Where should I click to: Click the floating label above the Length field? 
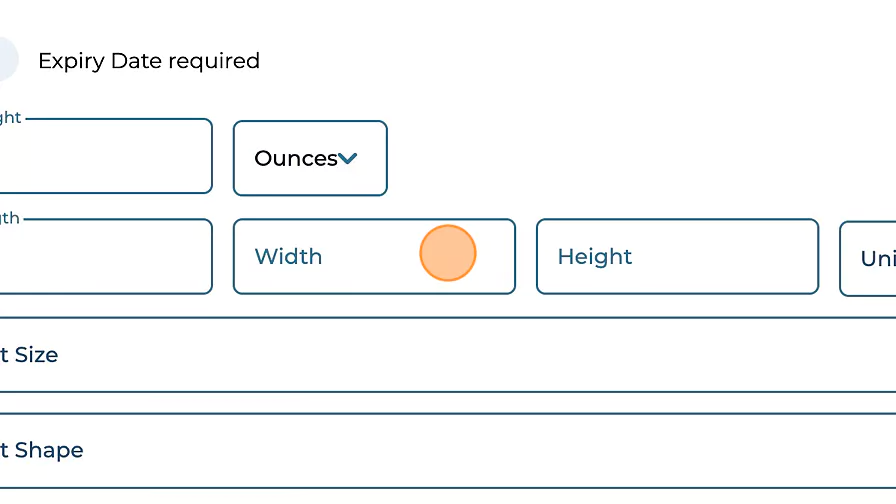pos(10,218)
